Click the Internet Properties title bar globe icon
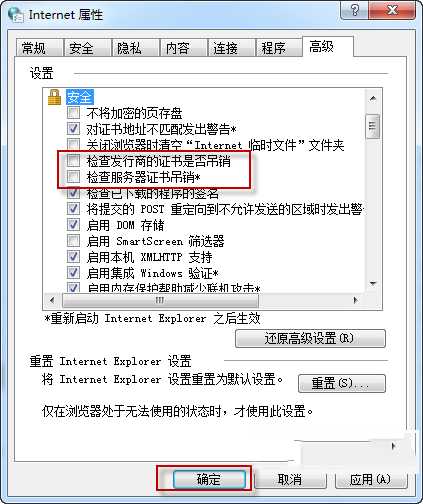Viewport: 423px width, 504px height. pyautogui.click(x=16, y=15)
